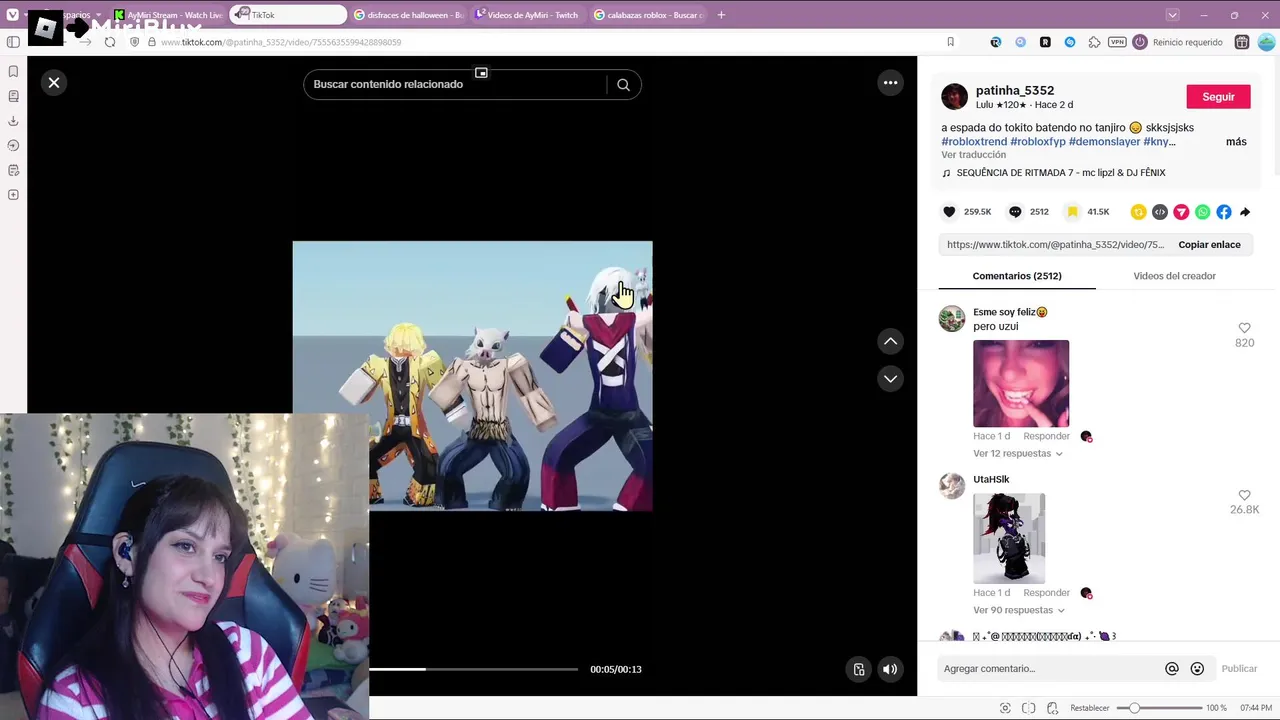The width and height of the screenshot is (1280, 720).
Task: Open Esme's comment image
Action: (x=1021, y=383)
